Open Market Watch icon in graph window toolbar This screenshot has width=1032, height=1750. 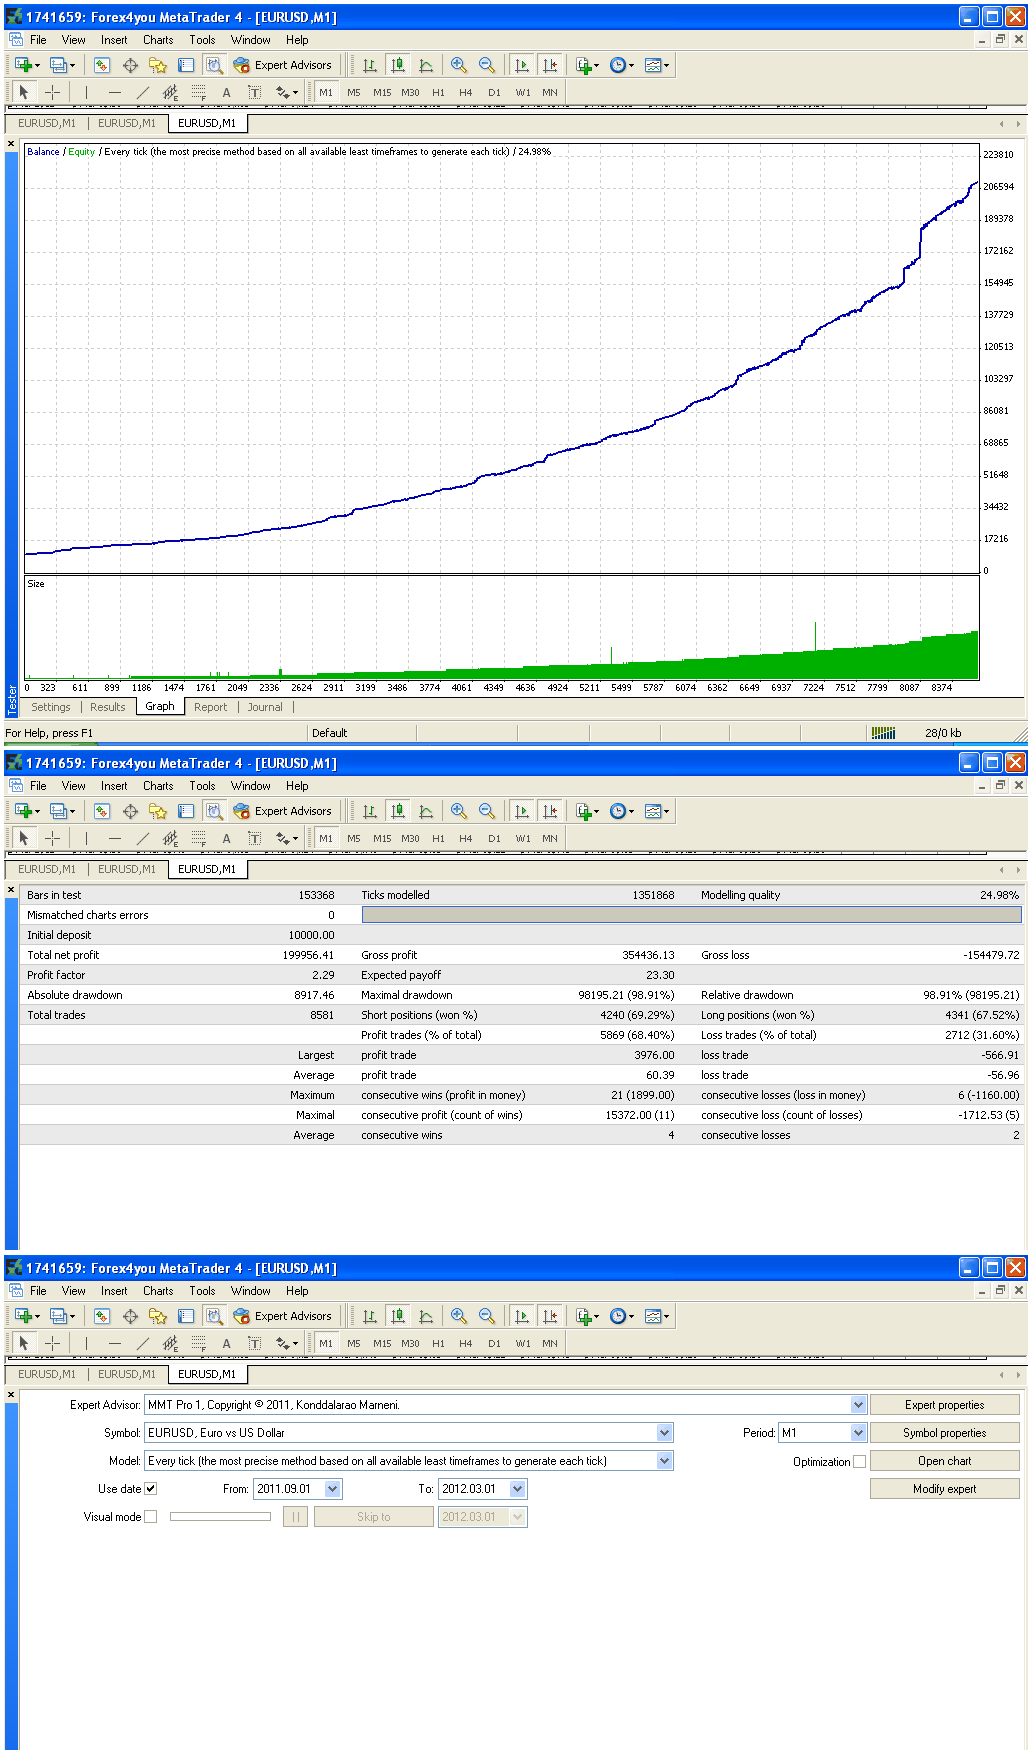pos(102,65)
